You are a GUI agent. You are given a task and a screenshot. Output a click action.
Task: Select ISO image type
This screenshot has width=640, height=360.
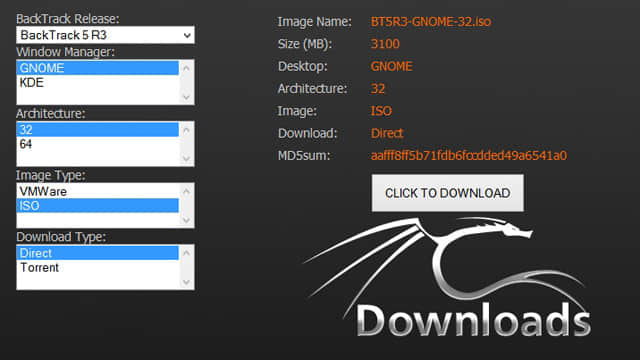pyautogui.click(x=98, y=206)
